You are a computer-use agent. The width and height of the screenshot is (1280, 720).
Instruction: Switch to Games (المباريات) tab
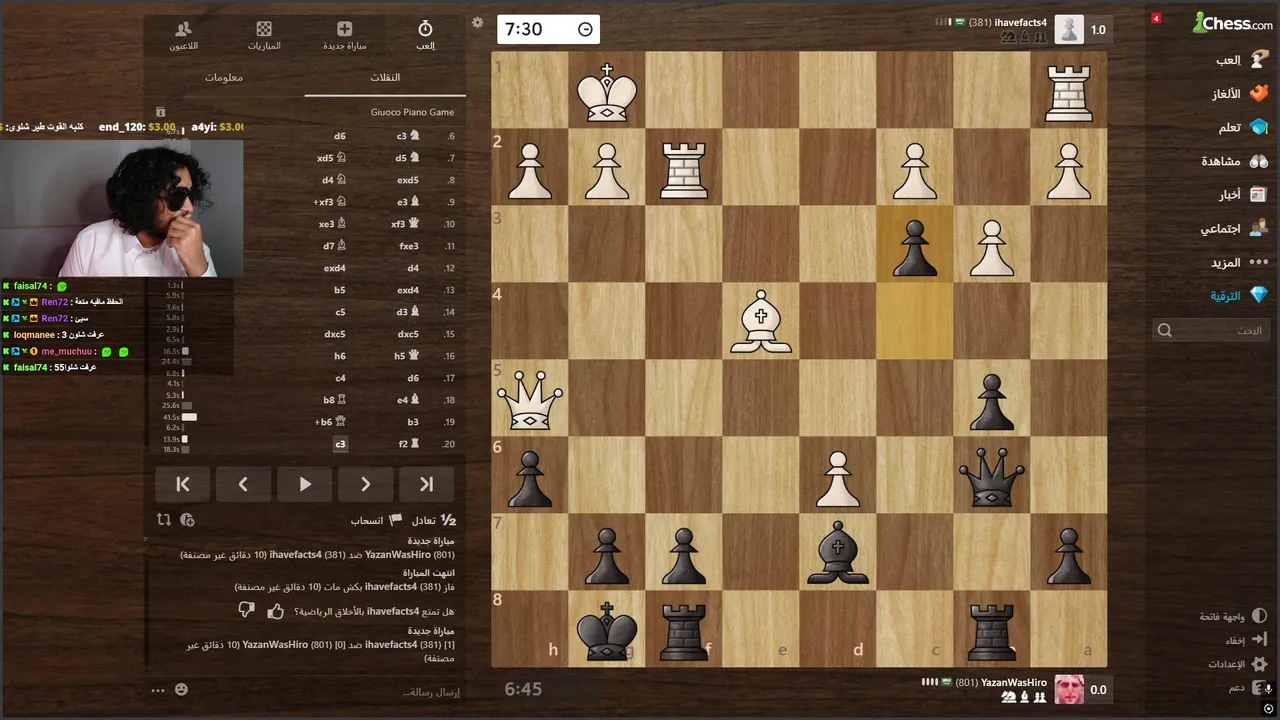tap(264, 35)
